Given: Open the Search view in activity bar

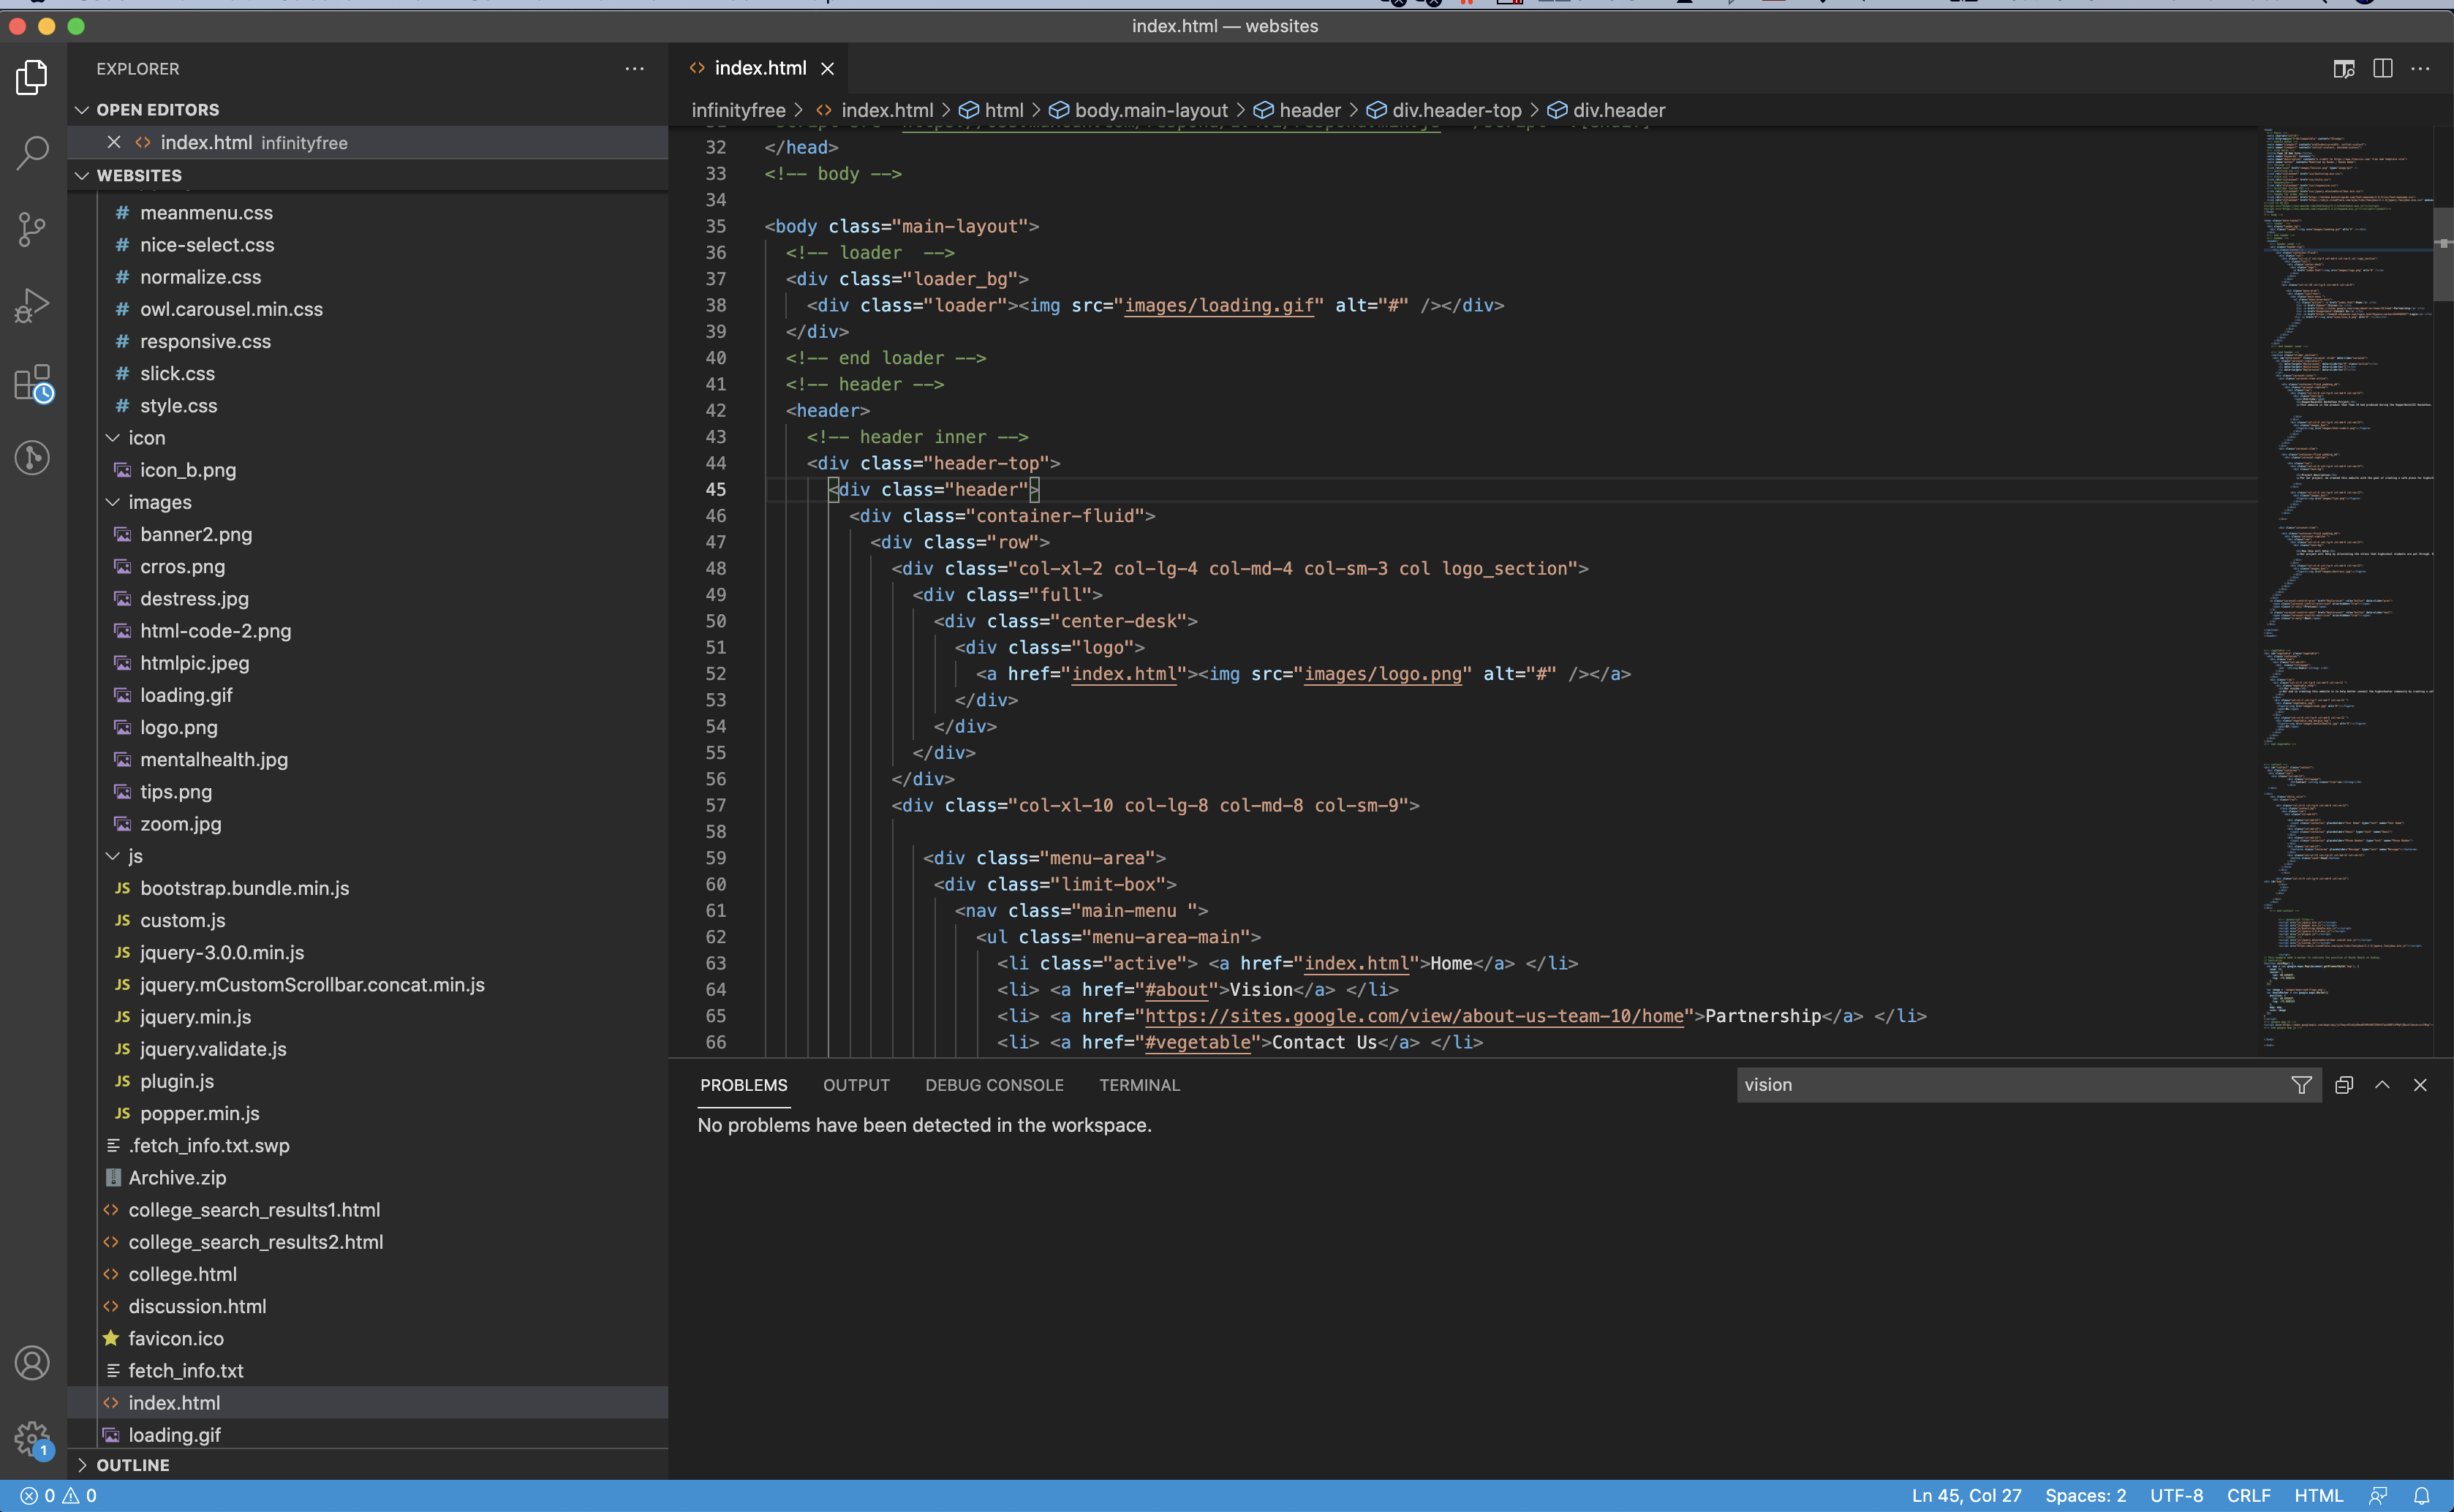Looking at the screenshot, I should point(32,153).
